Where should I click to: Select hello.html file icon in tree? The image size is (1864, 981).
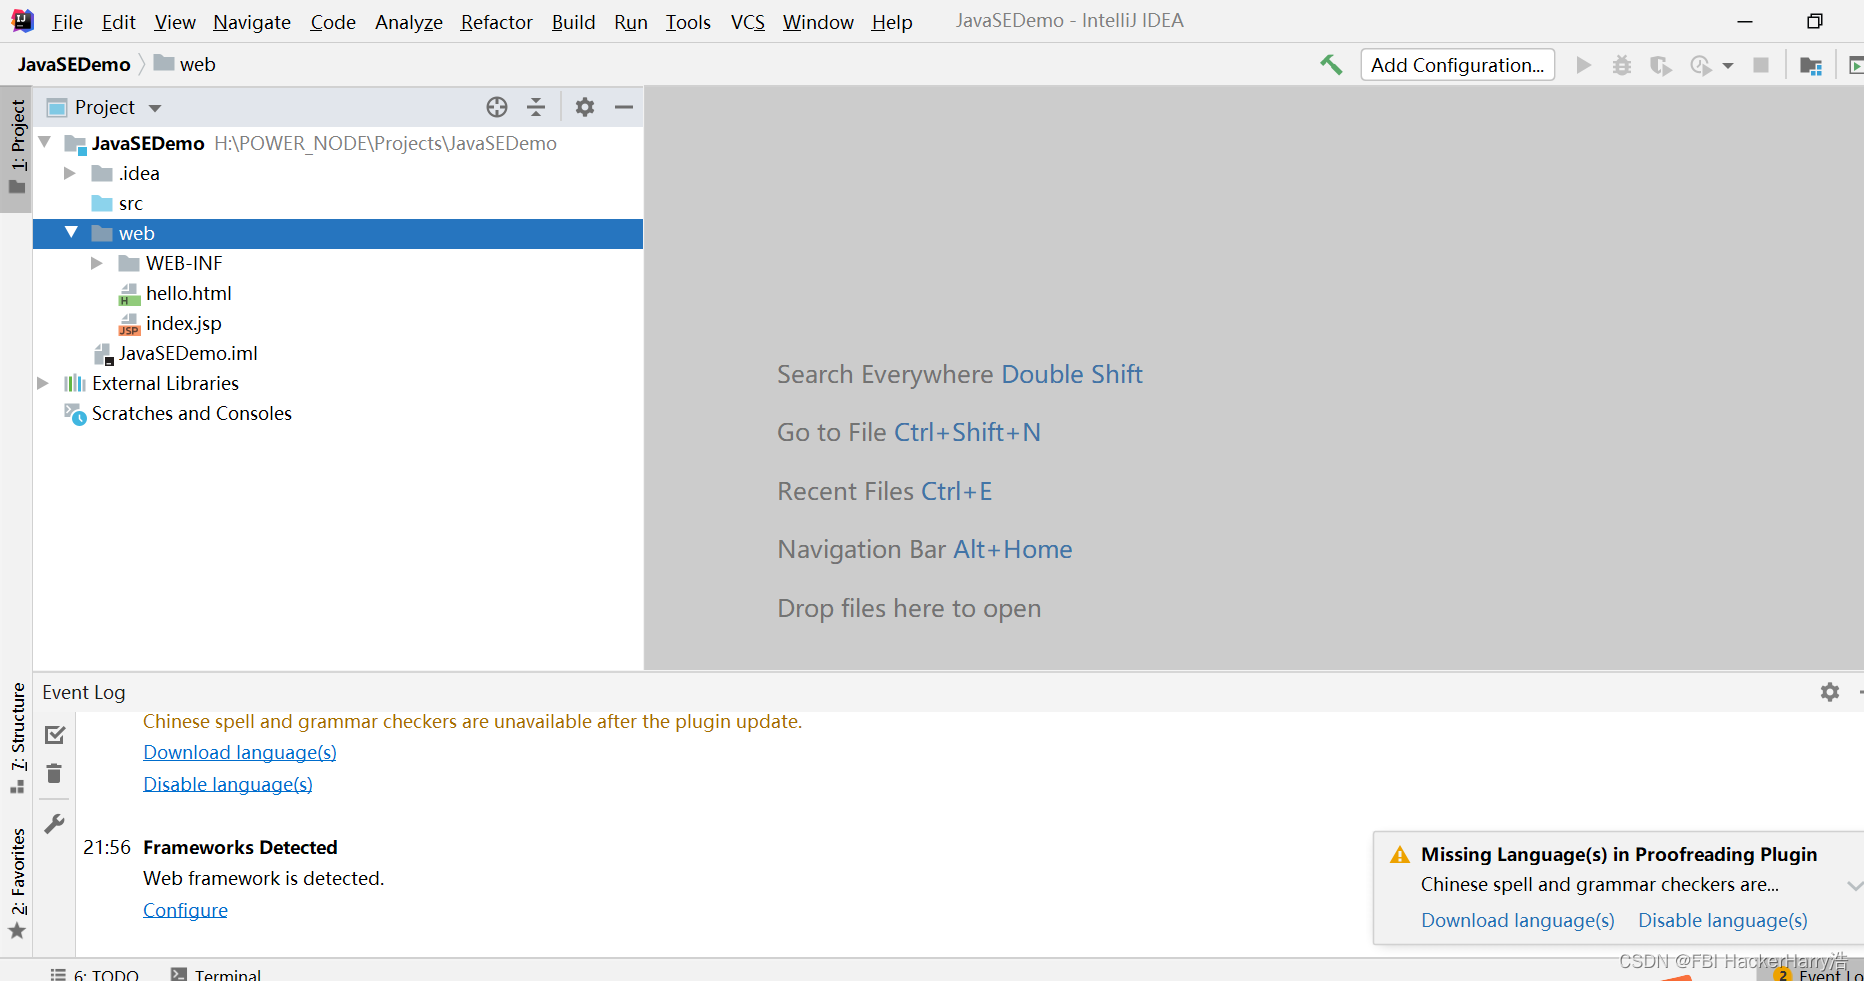click(129, 294)
